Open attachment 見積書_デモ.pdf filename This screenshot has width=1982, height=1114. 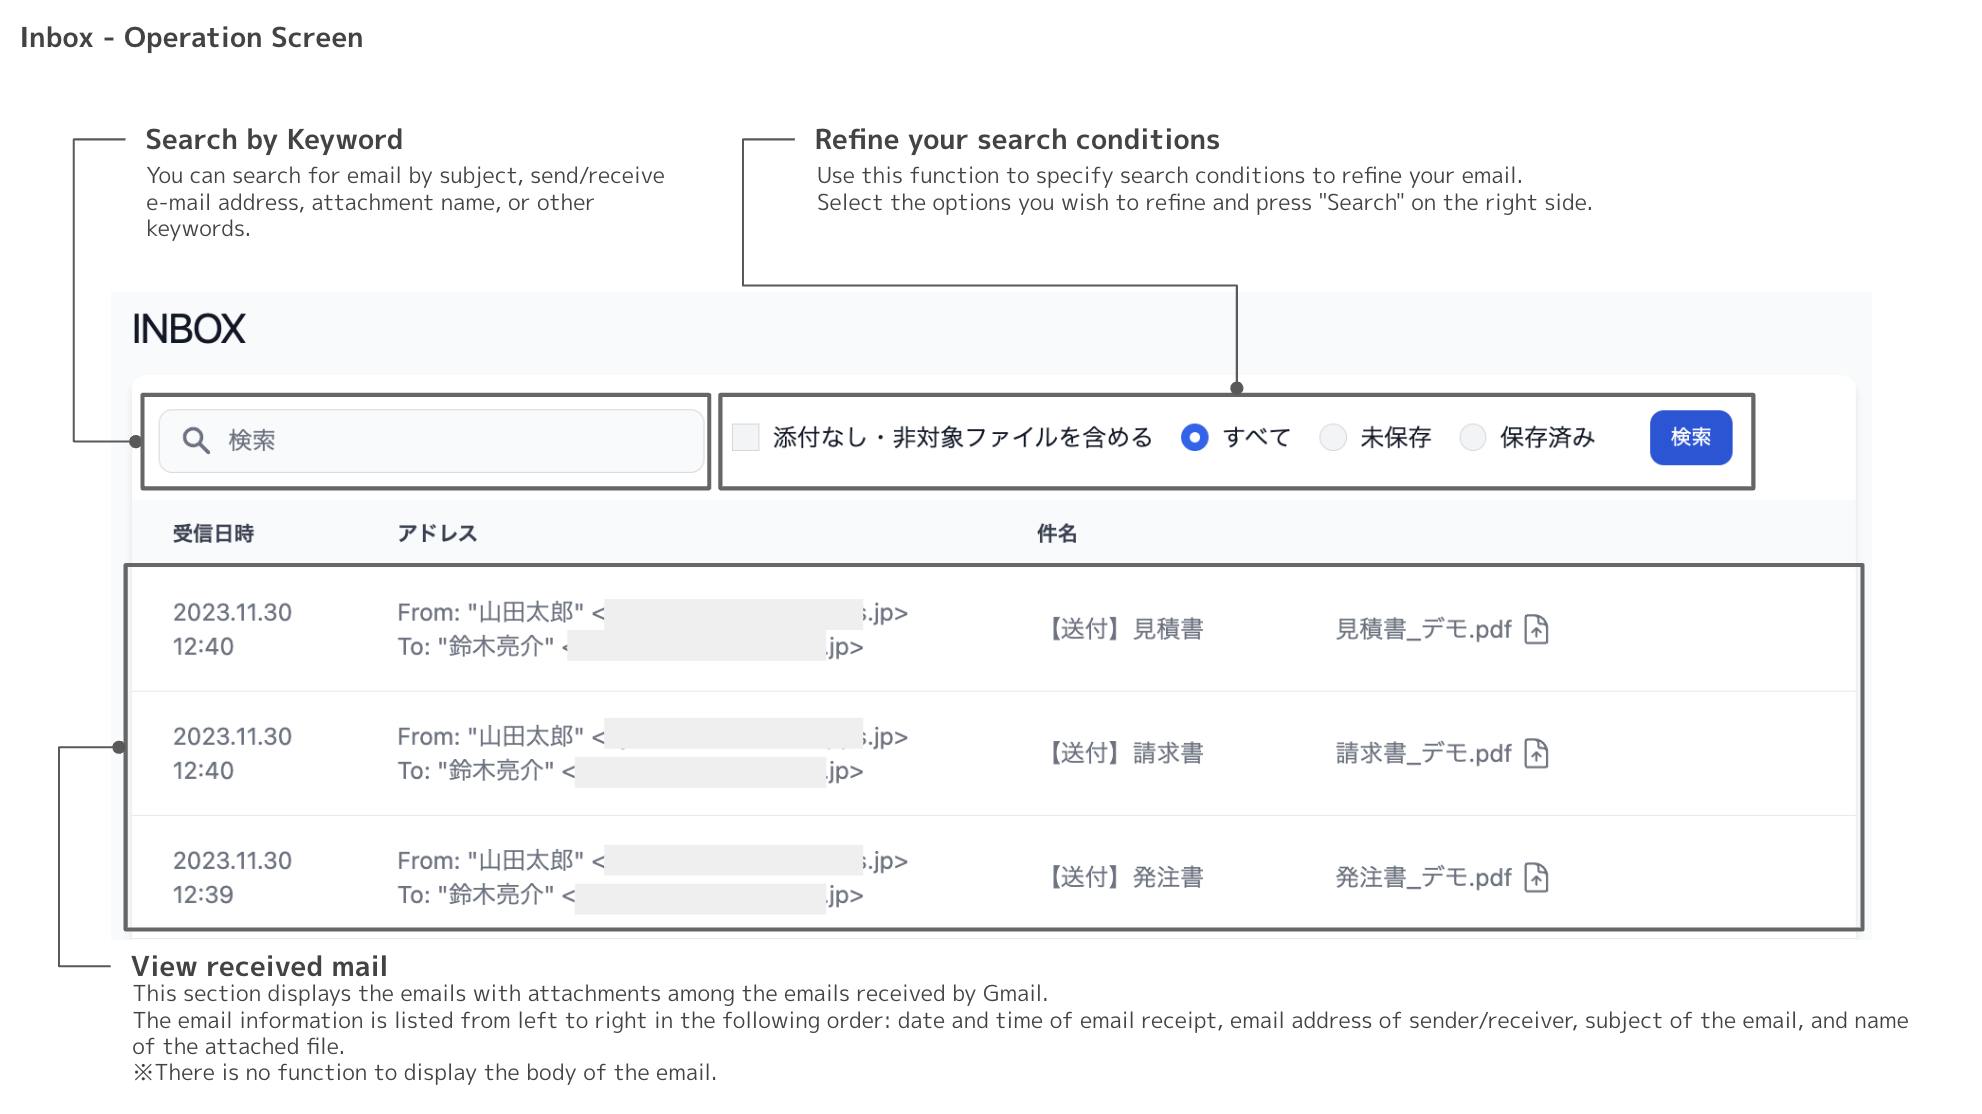click(x=1423, y=629)
